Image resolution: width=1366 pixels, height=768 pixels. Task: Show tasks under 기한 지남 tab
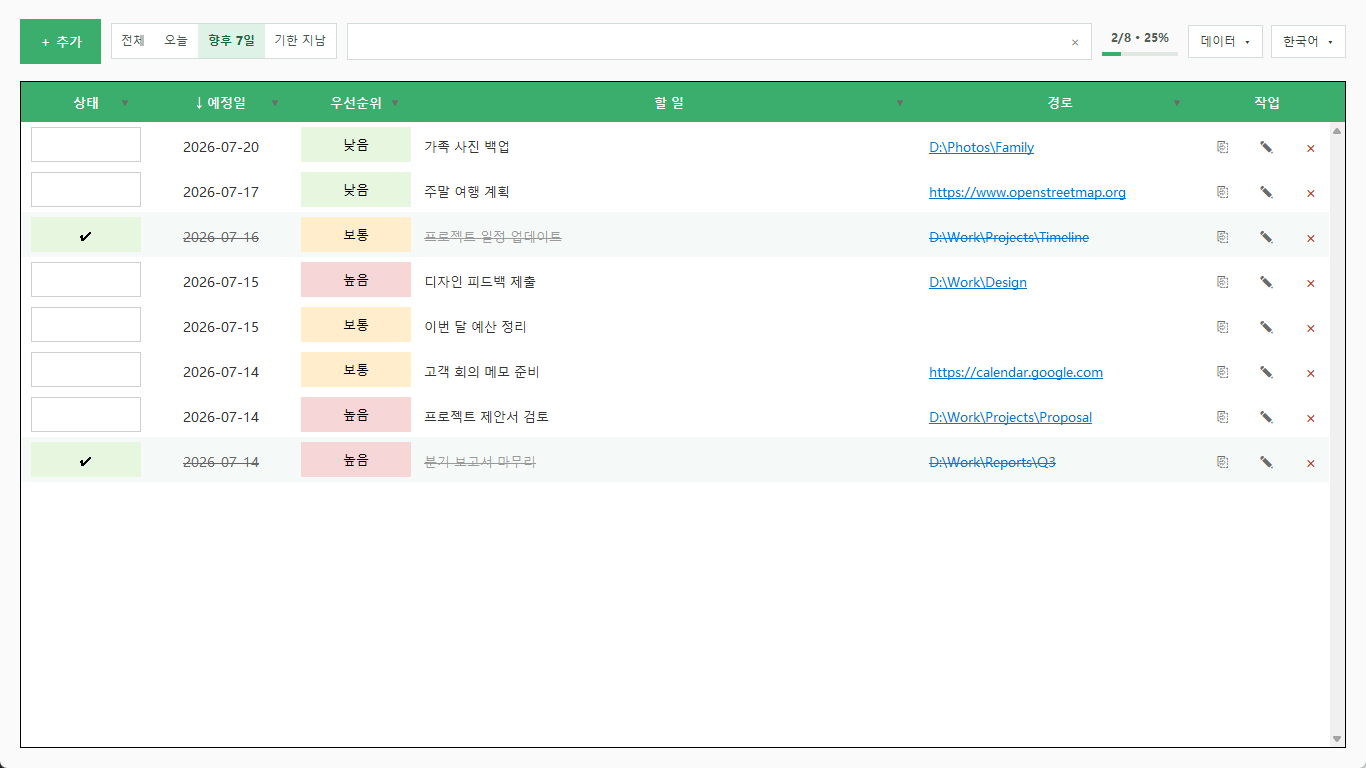[x=300, y=41]
